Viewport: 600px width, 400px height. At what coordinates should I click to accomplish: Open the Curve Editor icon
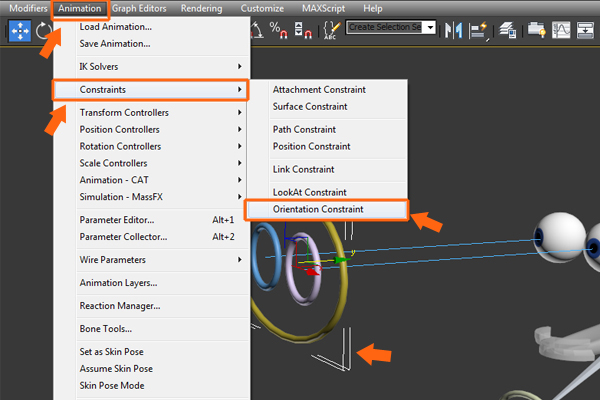[561, 30]
